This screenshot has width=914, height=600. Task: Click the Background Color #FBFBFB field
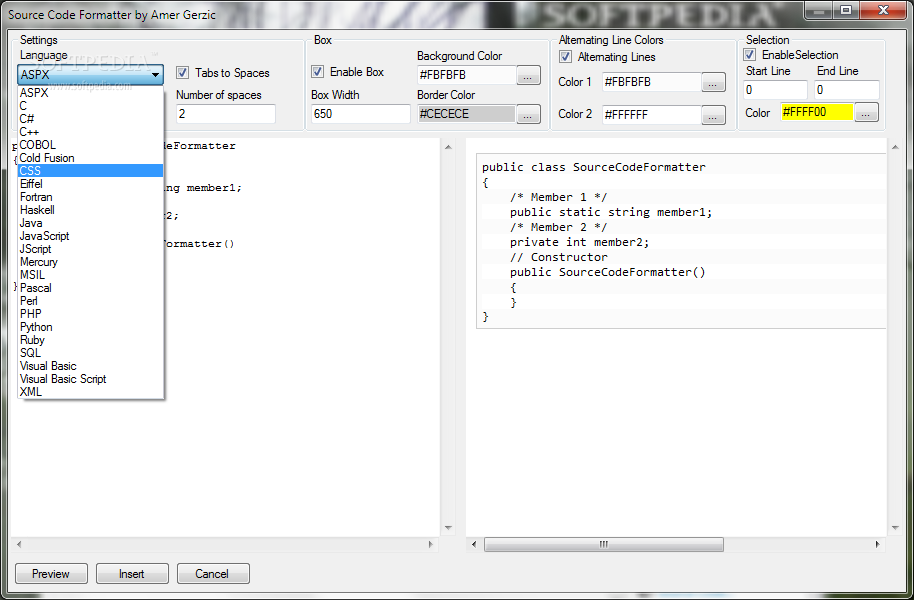click(x=467, y=75)
